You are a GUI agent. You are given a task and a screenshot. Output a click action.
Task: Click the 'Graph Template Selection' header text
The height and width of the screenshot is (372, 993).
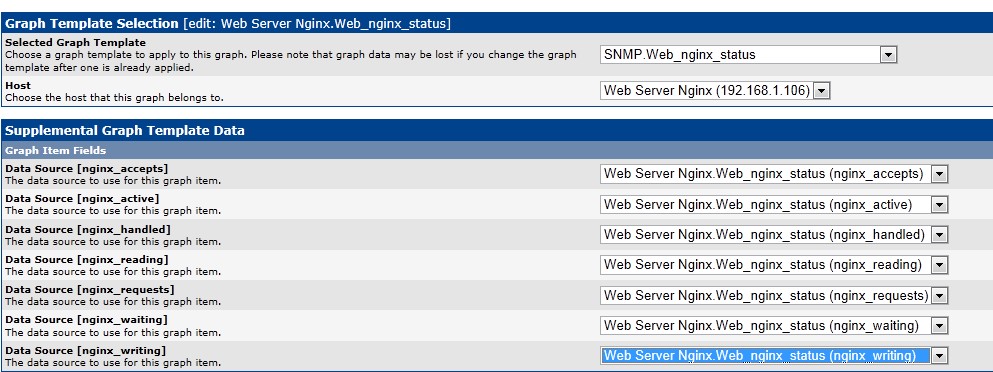(92, 24)
